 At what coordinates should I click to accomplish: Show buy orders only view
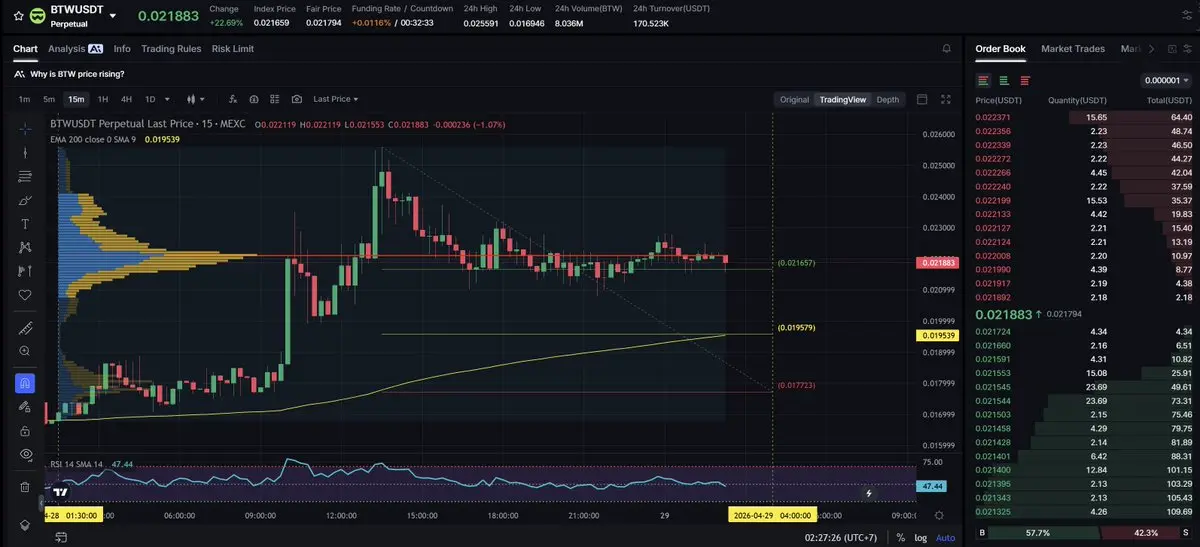pos(1004,80)
